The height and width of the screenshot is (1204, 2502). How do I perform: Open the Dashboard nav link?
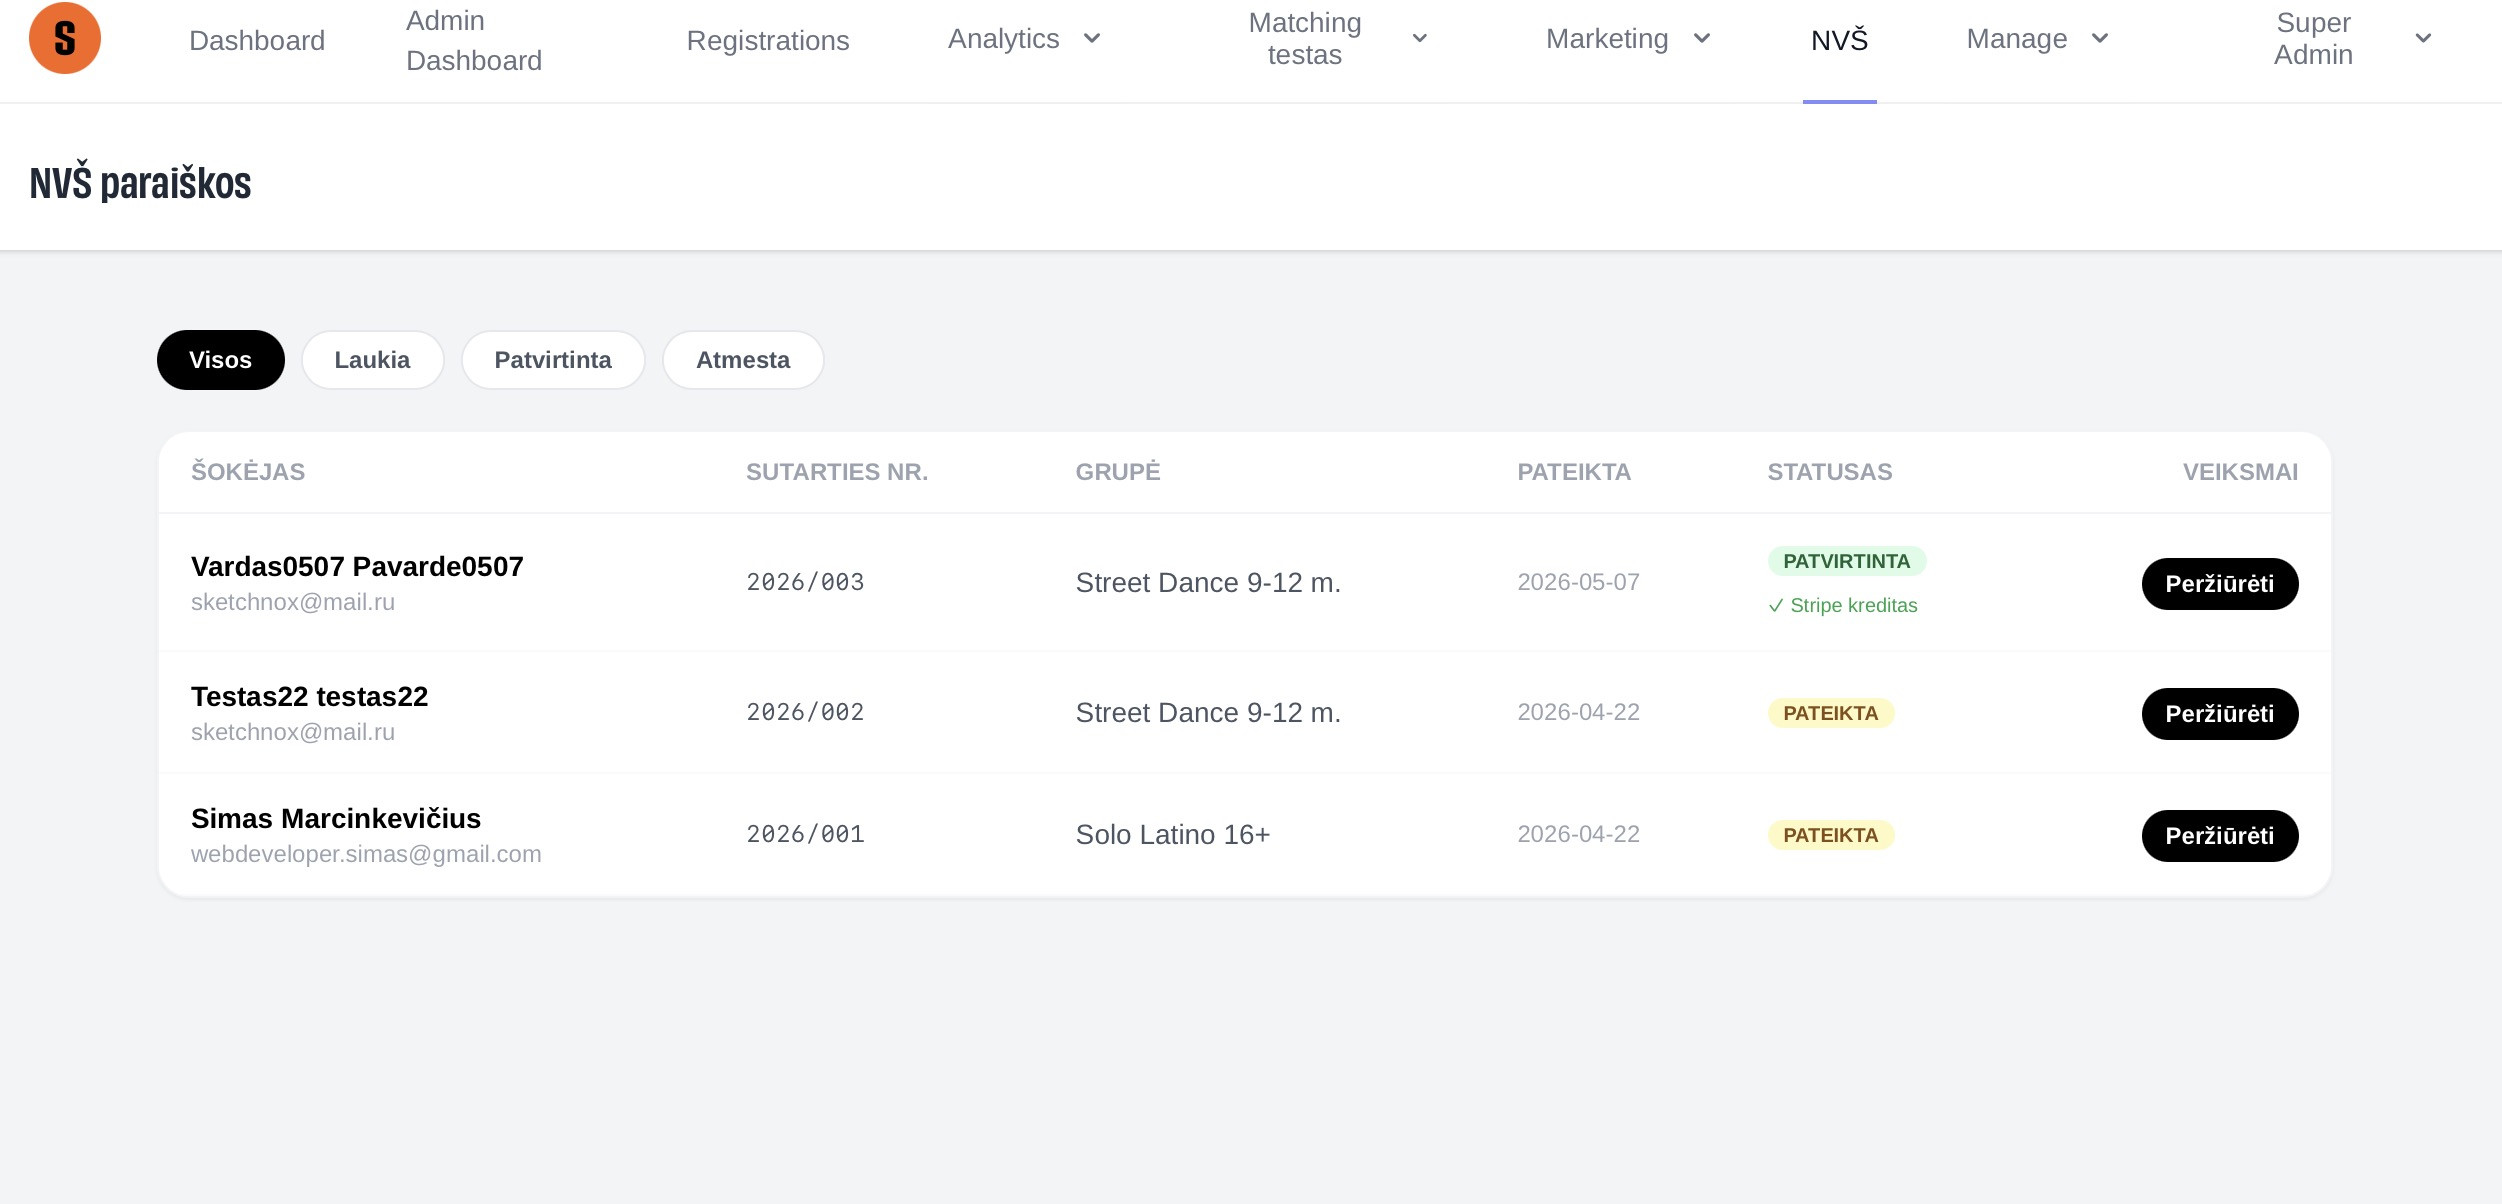[x=257, y=40]
